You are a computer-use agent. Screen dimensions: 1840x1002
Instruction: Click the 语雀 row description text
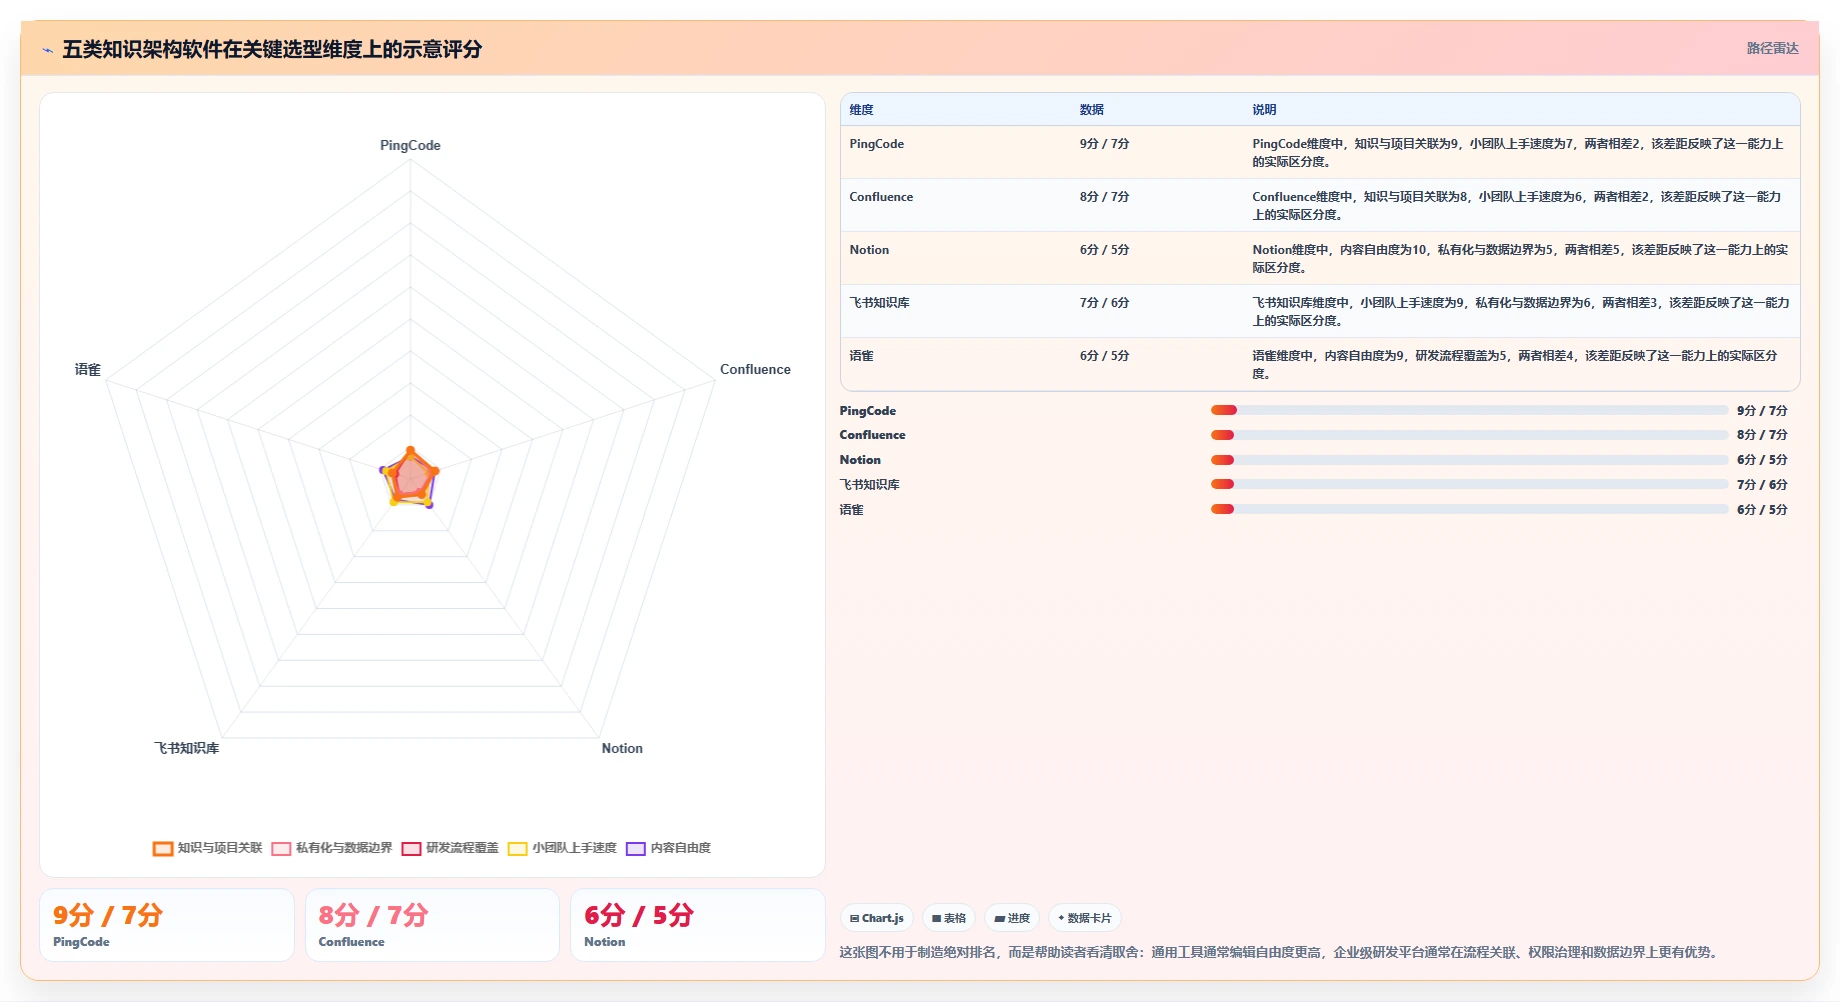point(1515,365)
